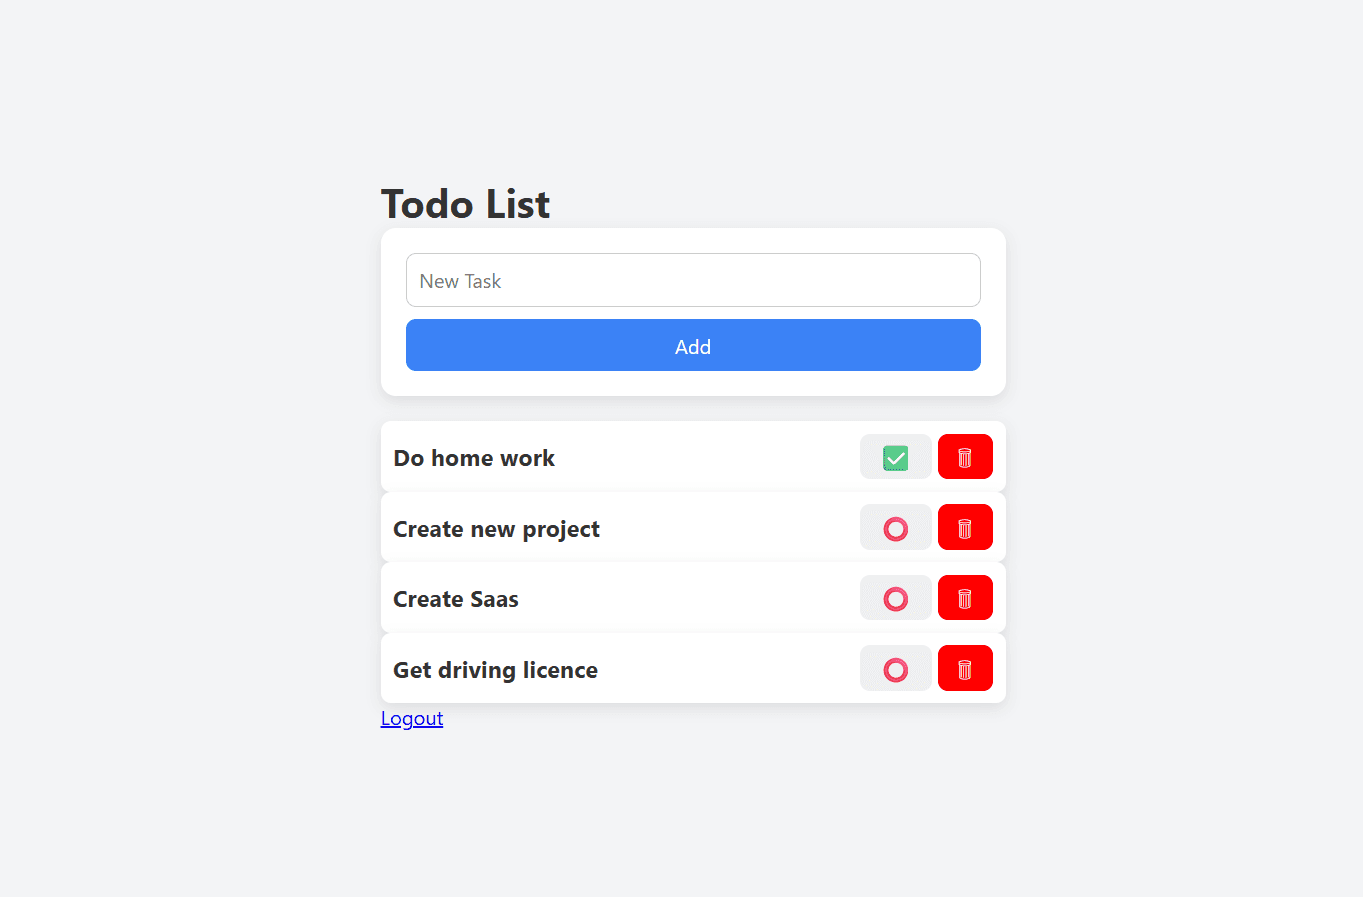Select the 'Do home work' task text
Screen dimensions: 1363x897
(474, 458)
